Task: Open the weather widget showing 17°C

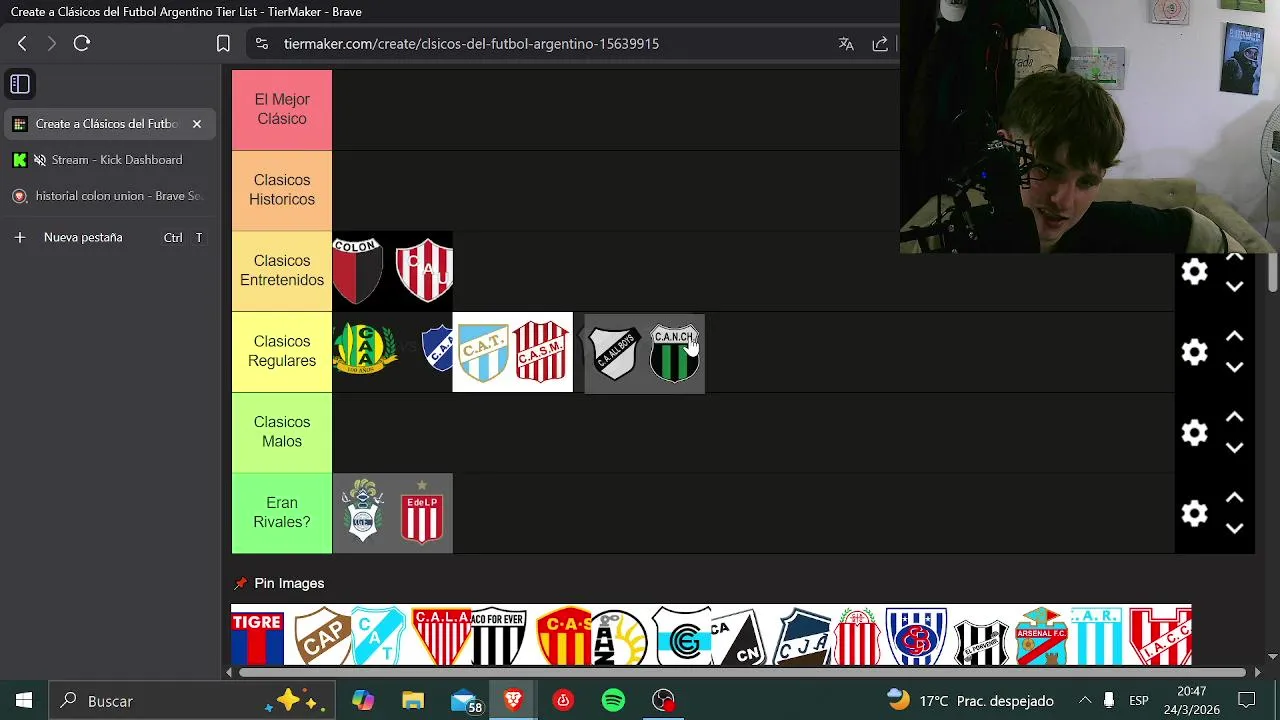Action: 969,701
